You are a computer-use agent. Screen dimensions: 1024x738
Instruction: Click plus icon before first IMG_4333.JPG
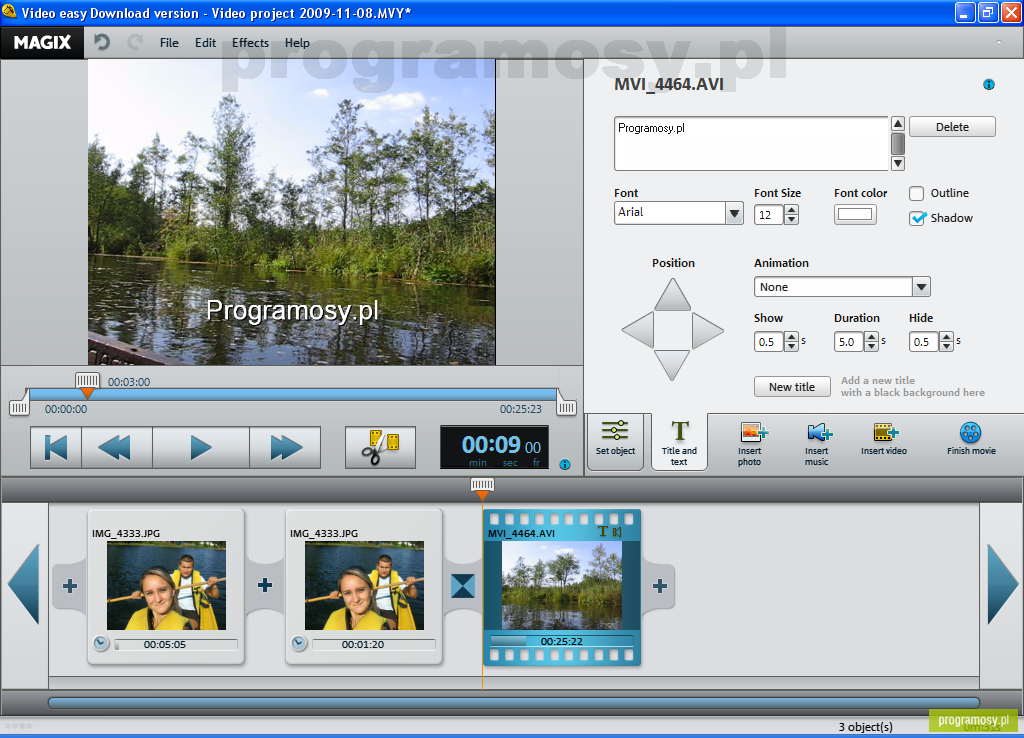(69, 586)
